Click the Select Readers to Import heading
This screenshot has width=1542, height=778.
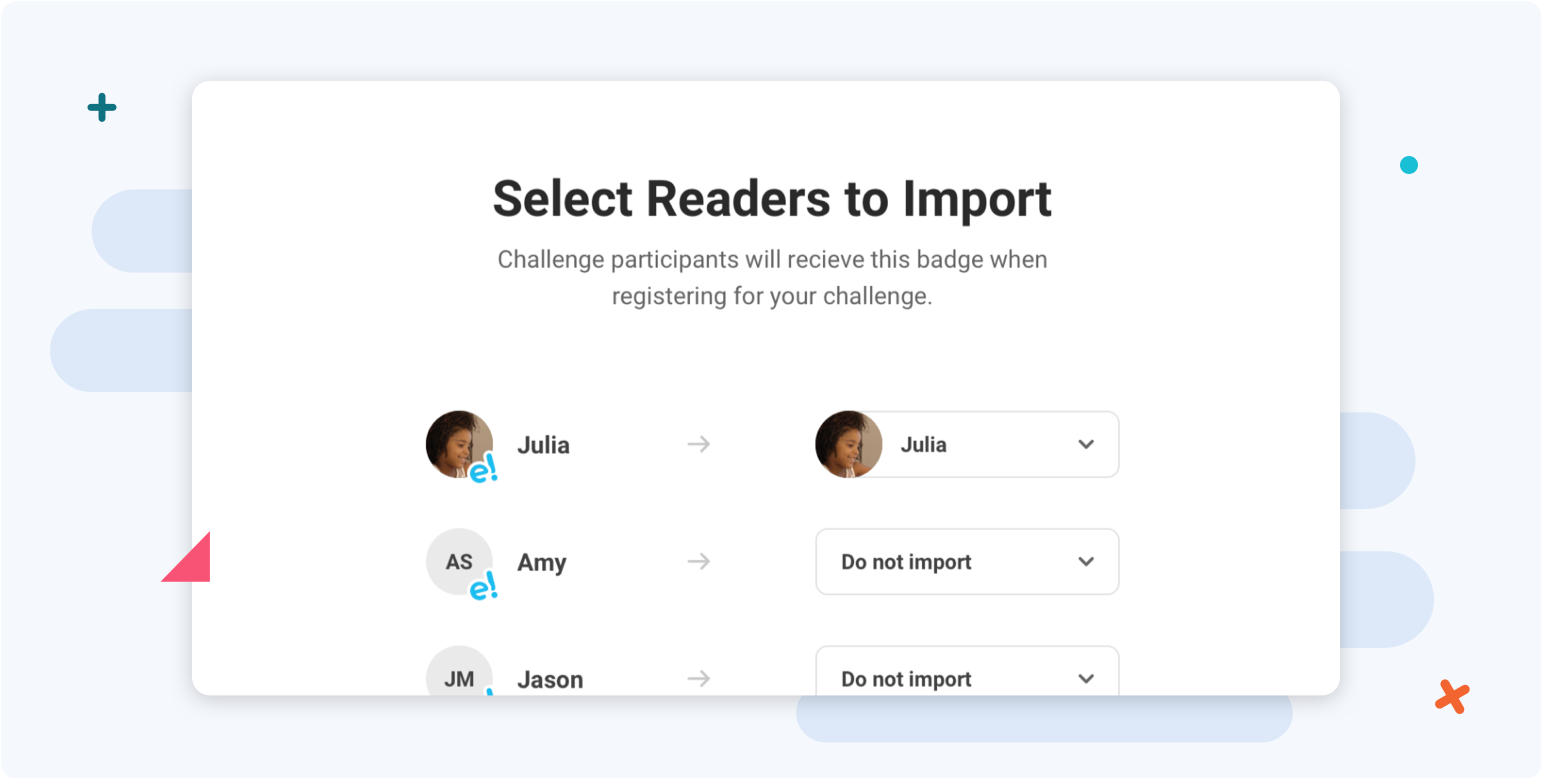click(772, 198)
